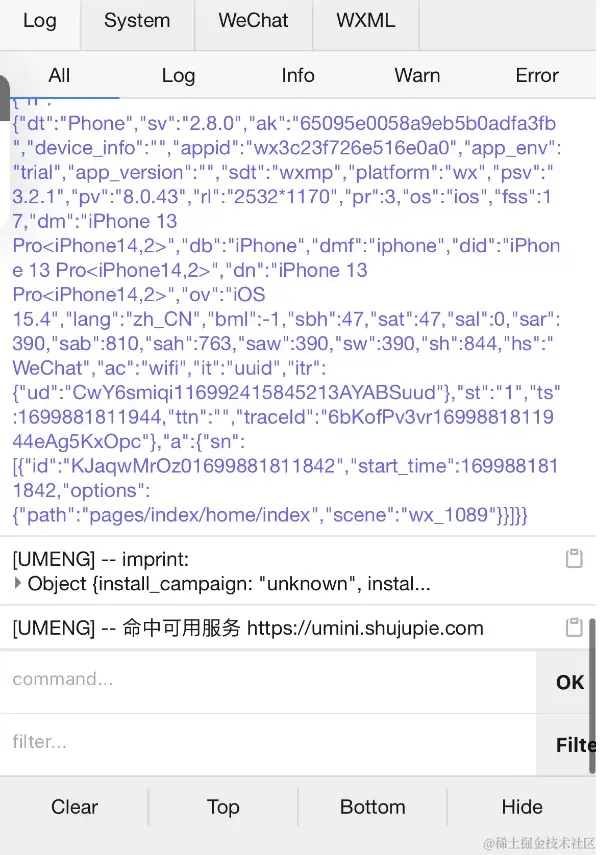Apply the Filter button
The height and width of the screenshot is (855, 600).
point(572,745)
